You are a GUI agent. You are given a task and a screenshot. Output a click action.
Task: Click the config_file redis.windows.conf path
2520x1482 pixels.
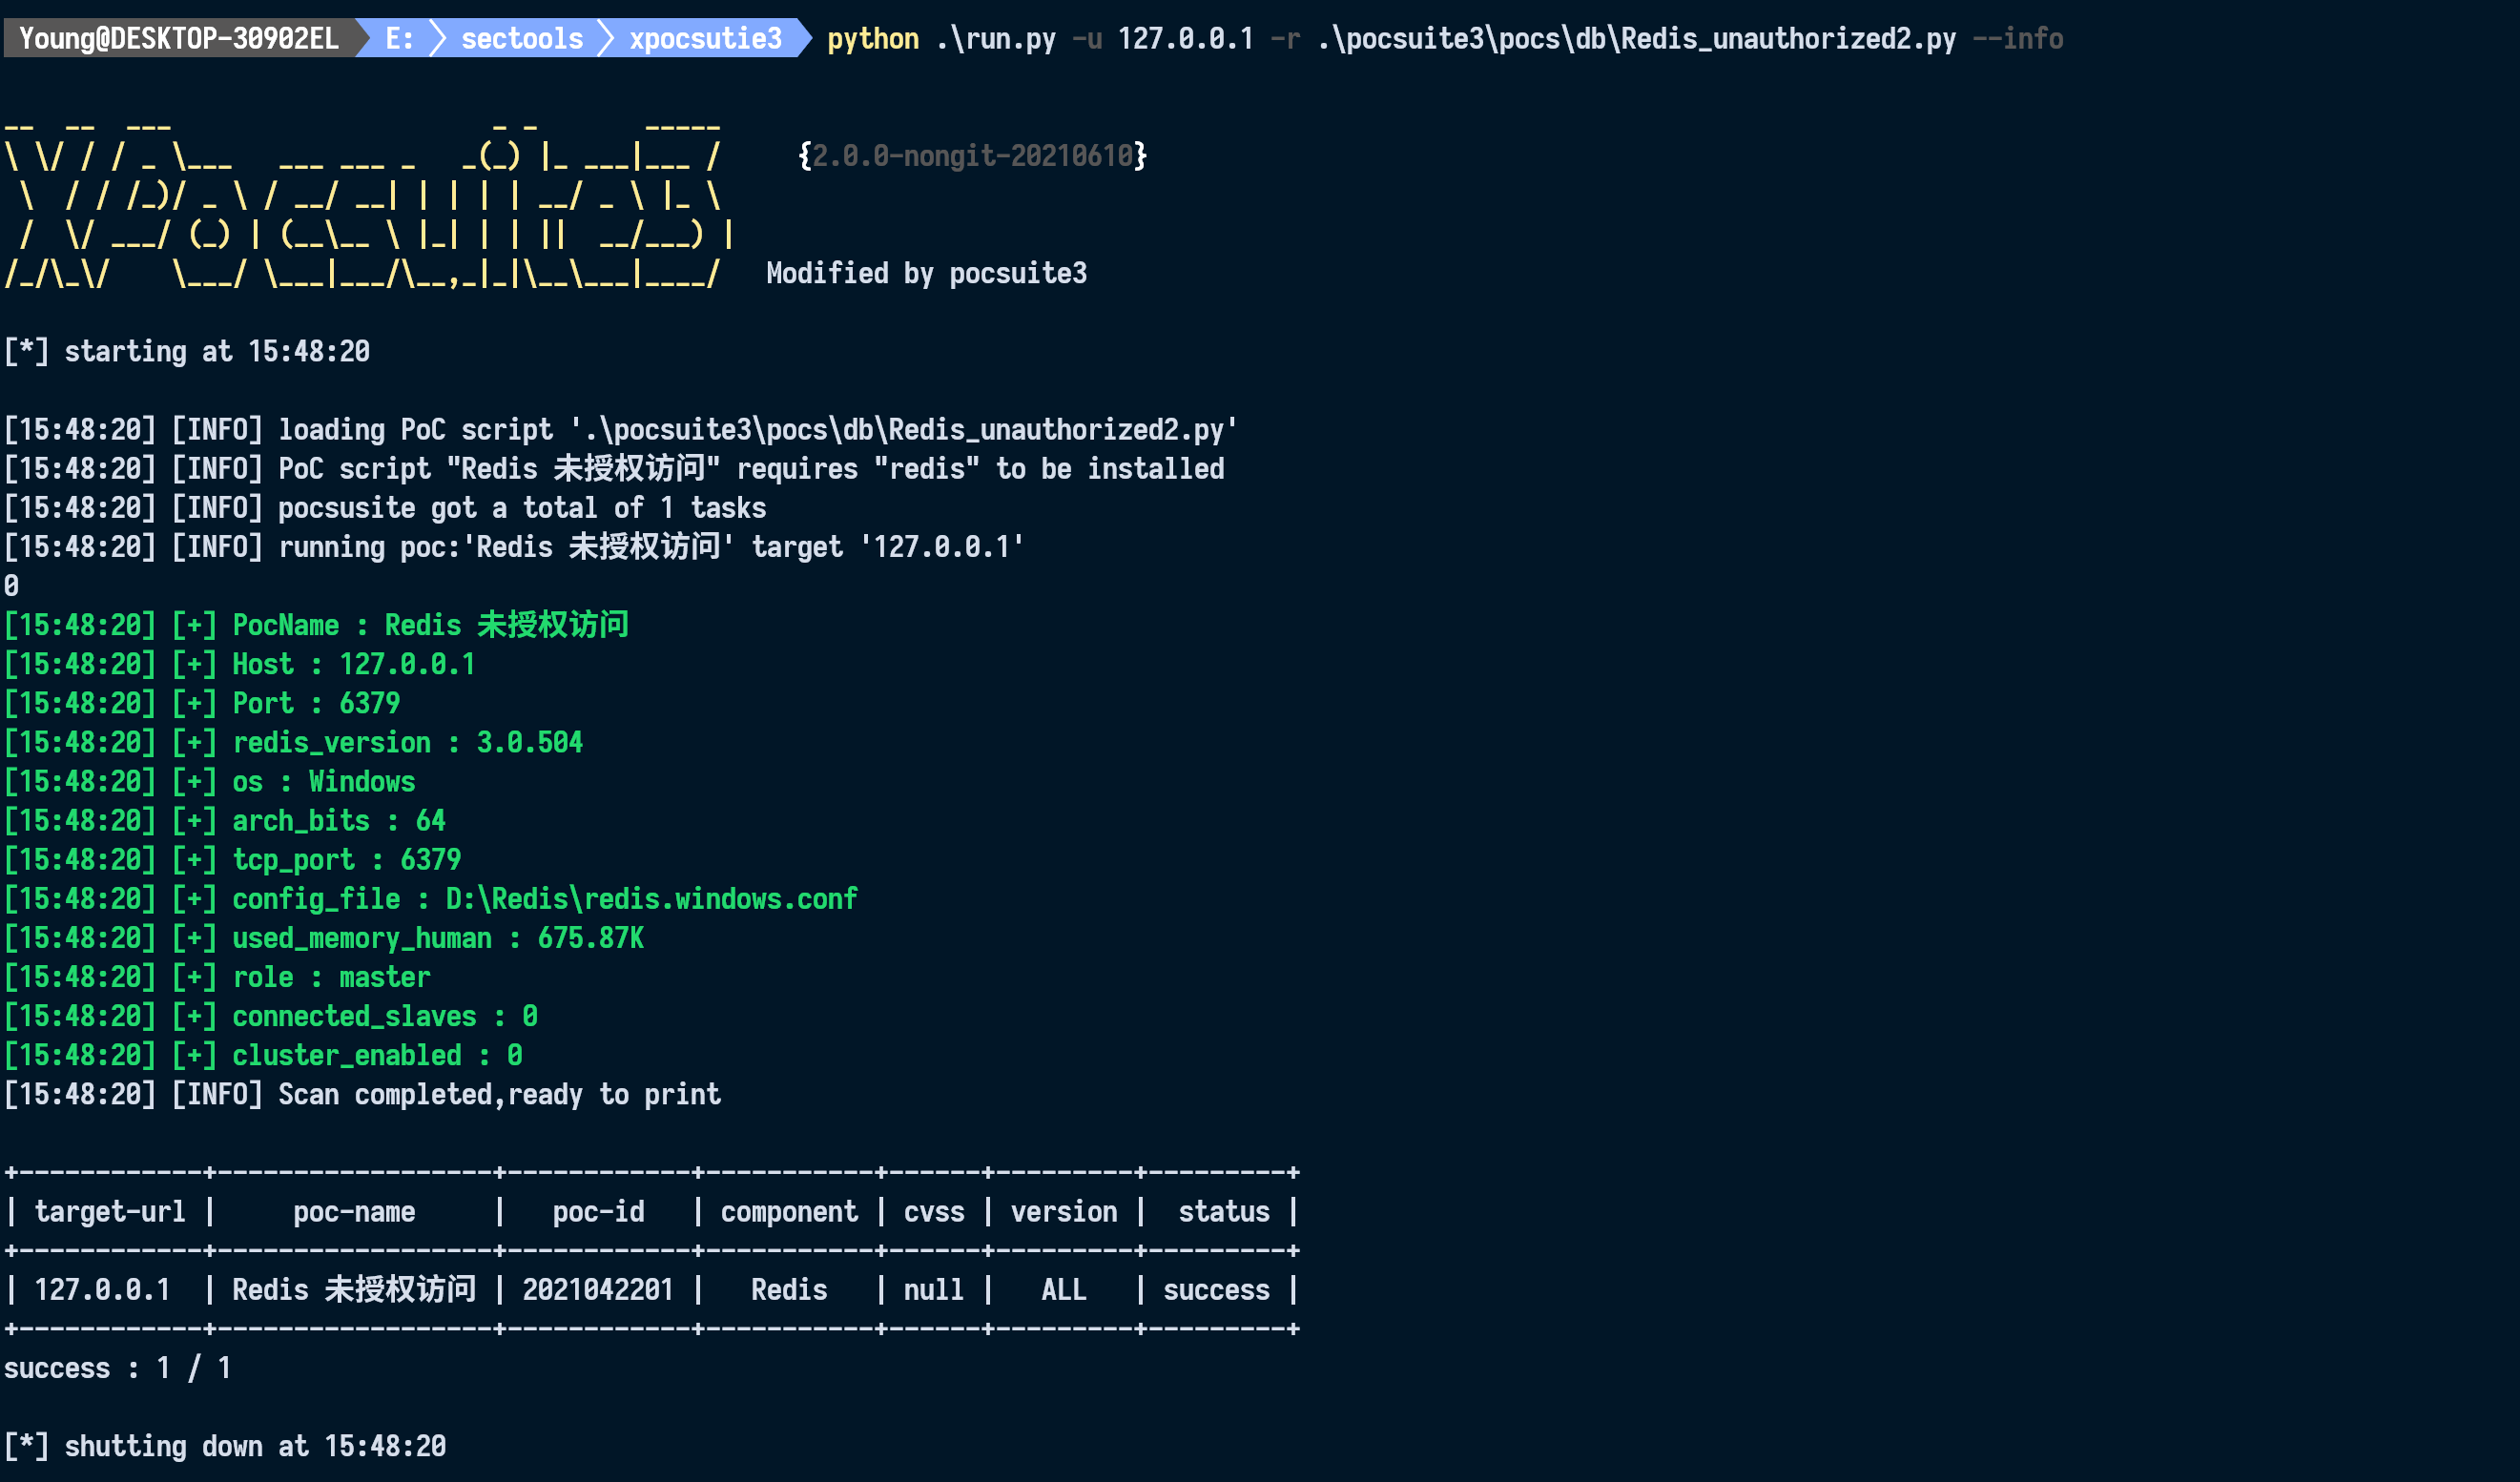tap(651, 899)
